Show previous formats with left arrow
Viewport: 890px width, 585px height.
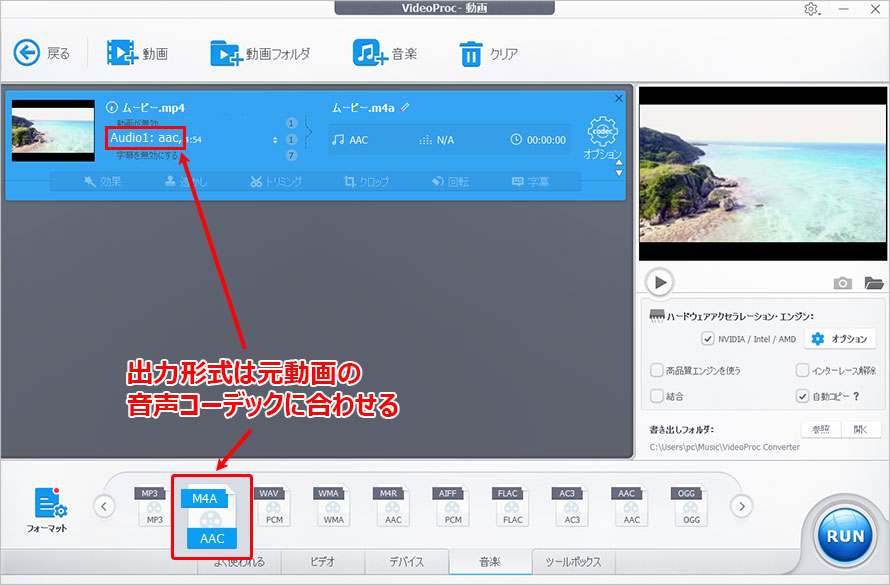point(104,506)
